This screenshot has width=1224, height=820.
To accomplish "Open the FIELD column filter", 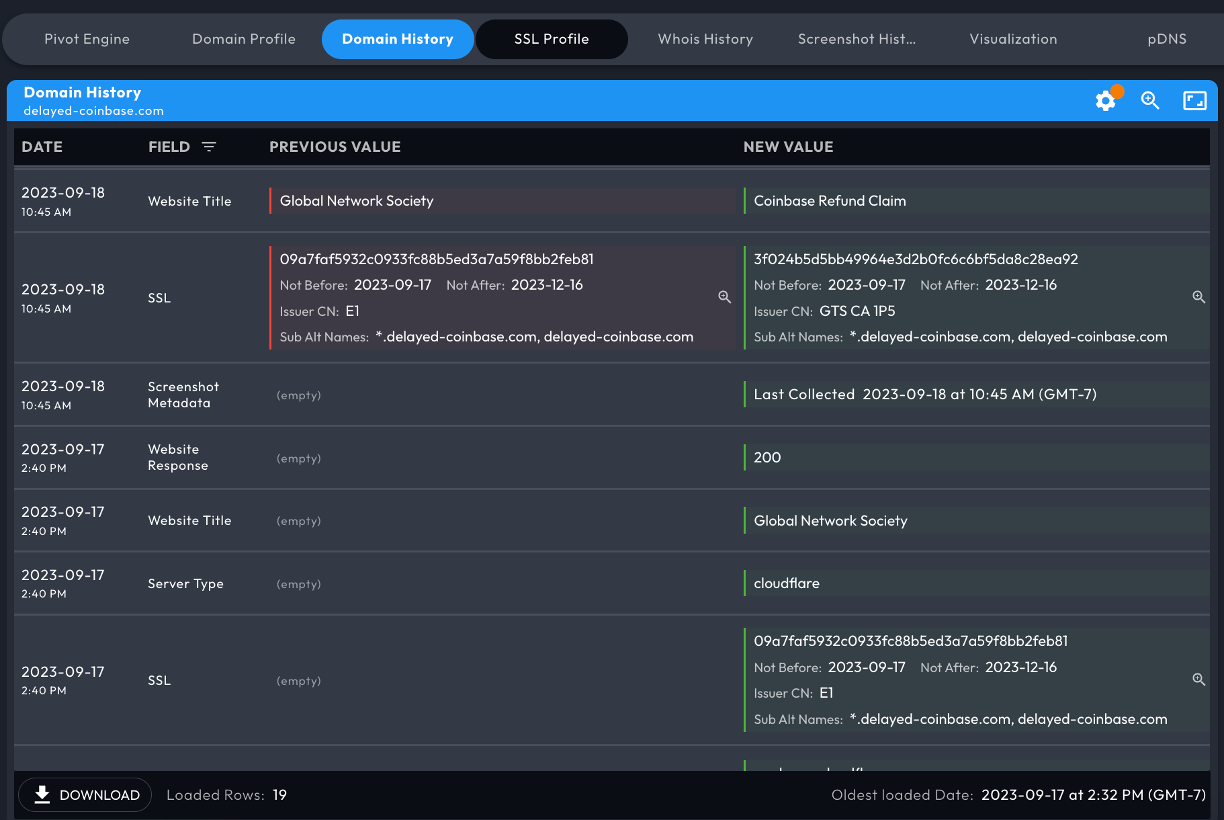I will coord(210,146).
